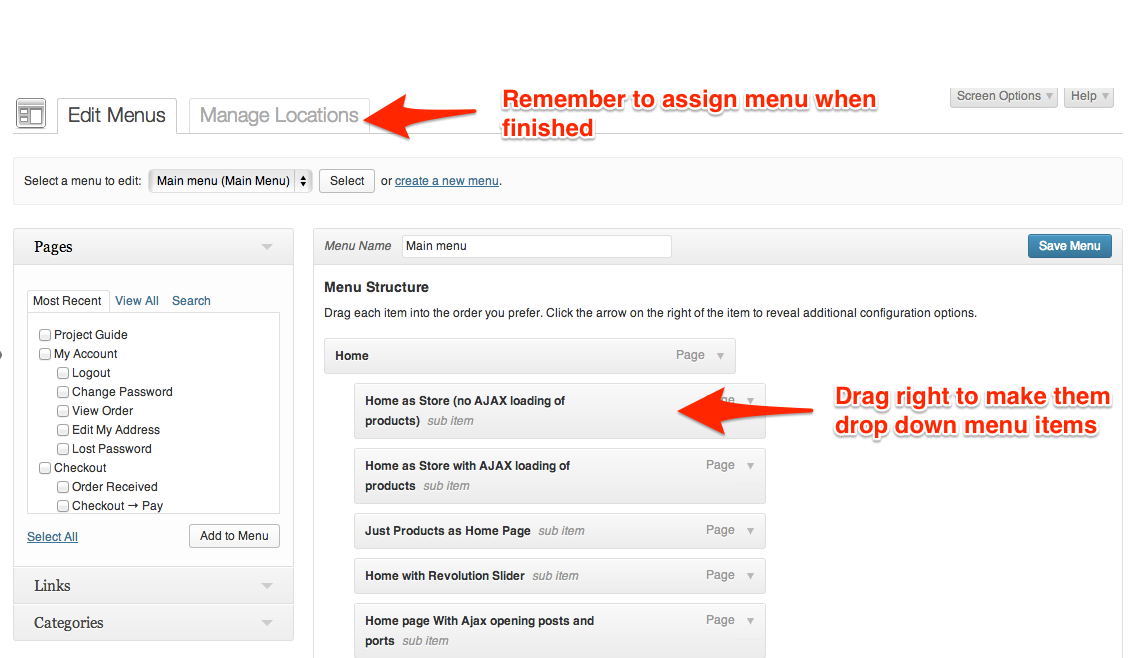Image resolution: width=1136 pixels, height=658 pixels.
Task: Check the Lost Password page
Action: point(63,449)
